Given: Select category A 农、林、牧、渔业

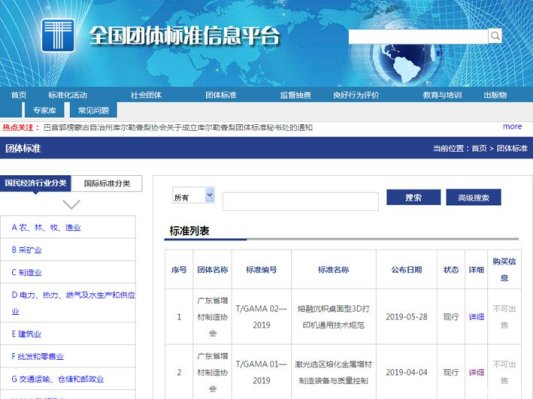Looking at the screenshot, I should click(46, 227).
